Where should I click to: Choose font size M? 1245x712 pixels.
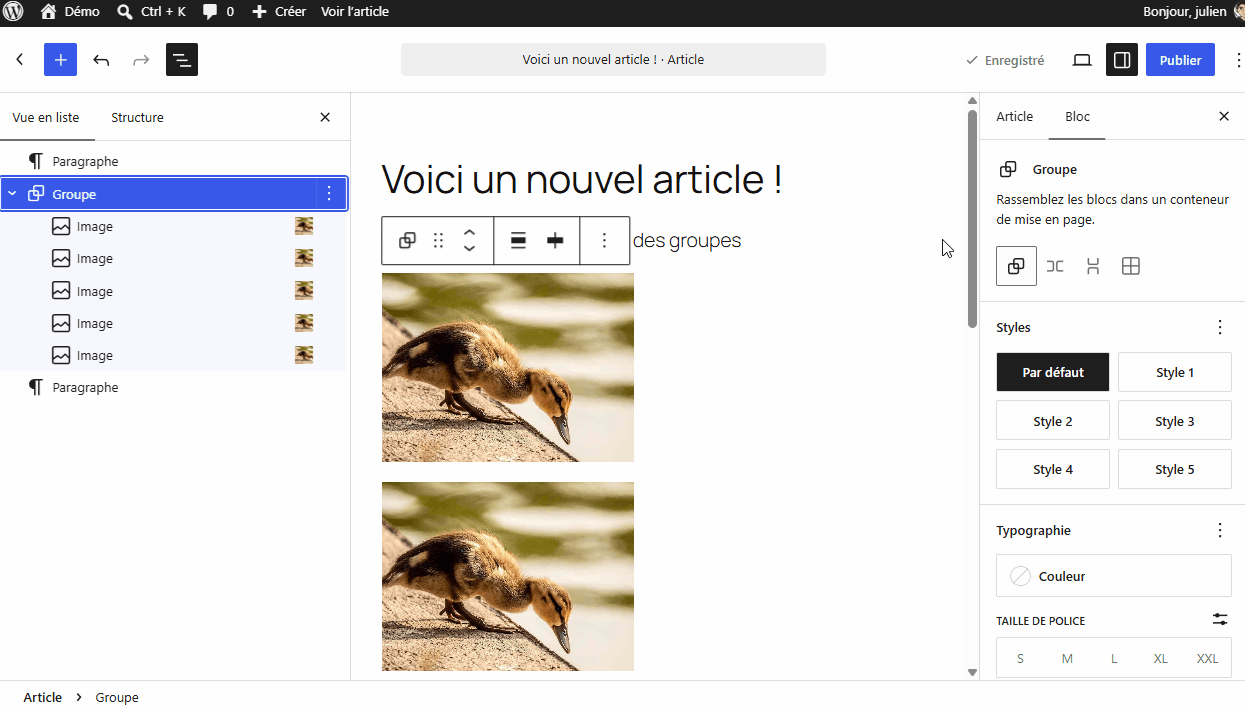click(x=1067, y=658)
